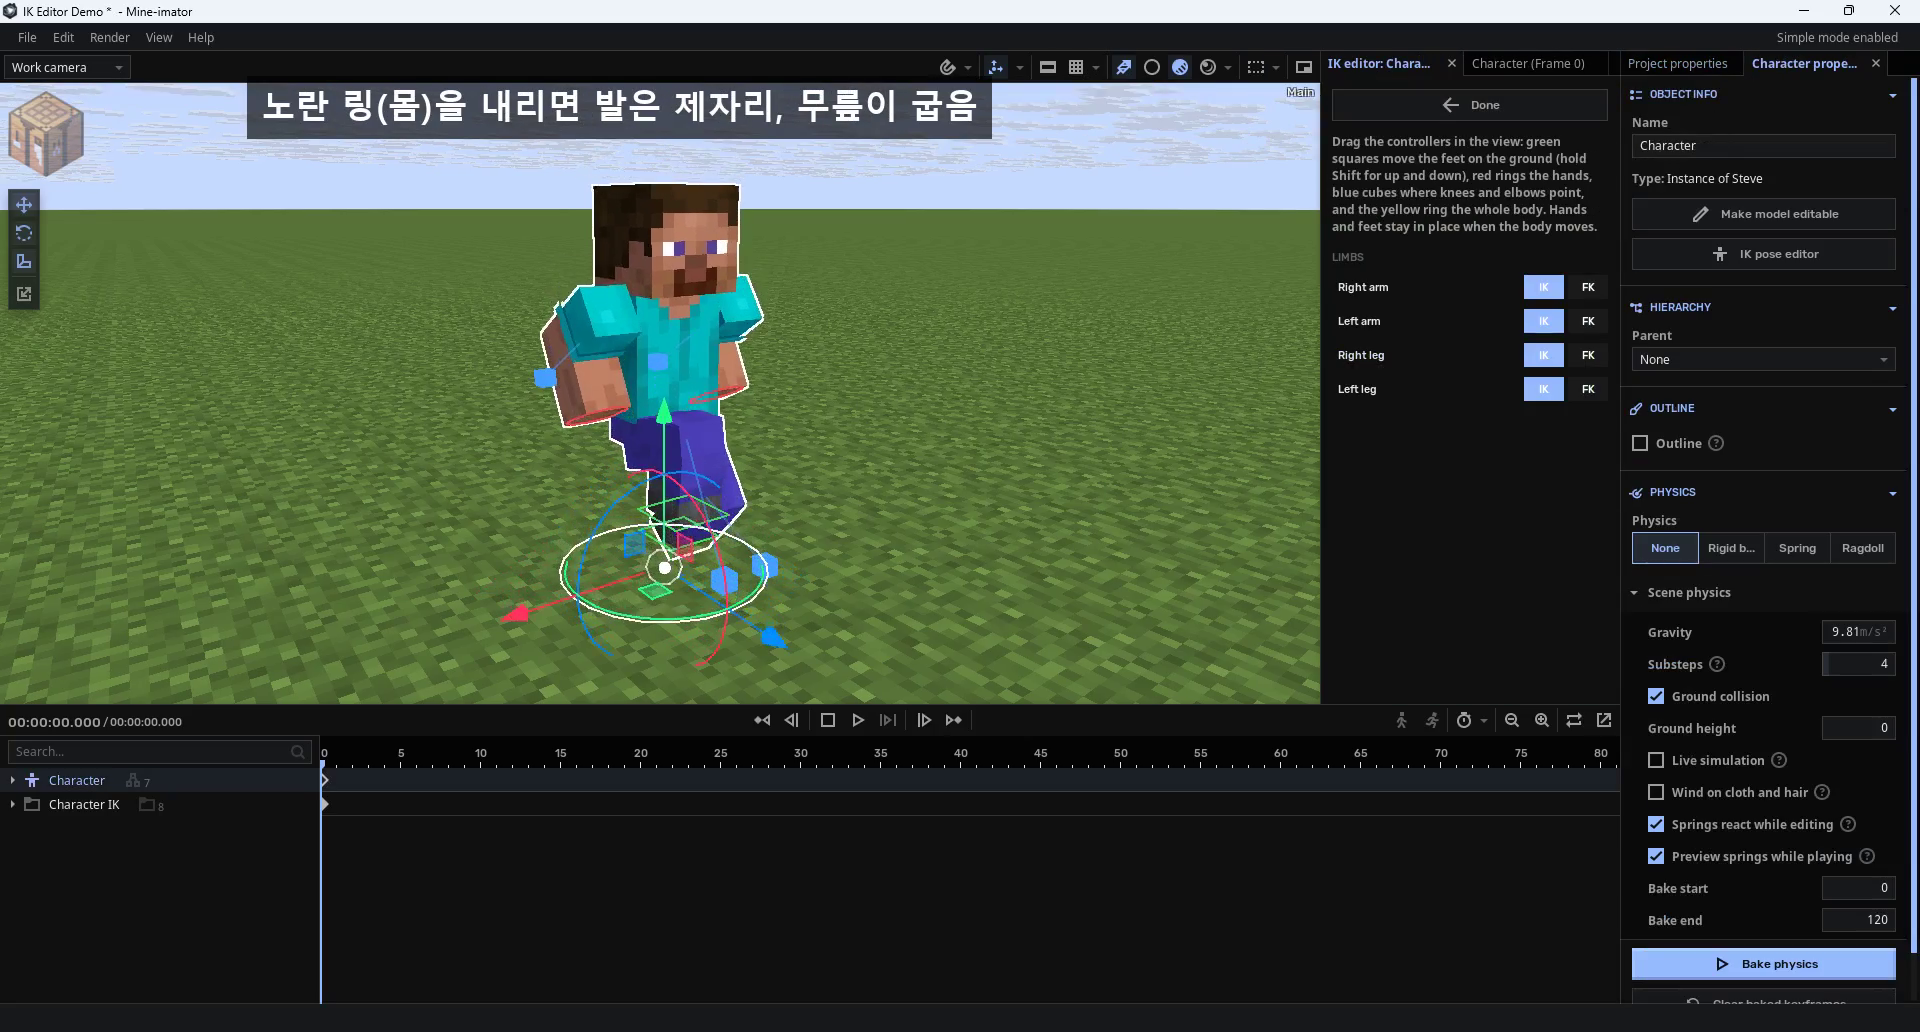Viewport: 1920px width, 1032px height.
Task: Toggle the dashed selection rectangle icon
Action: (1256, 67)
